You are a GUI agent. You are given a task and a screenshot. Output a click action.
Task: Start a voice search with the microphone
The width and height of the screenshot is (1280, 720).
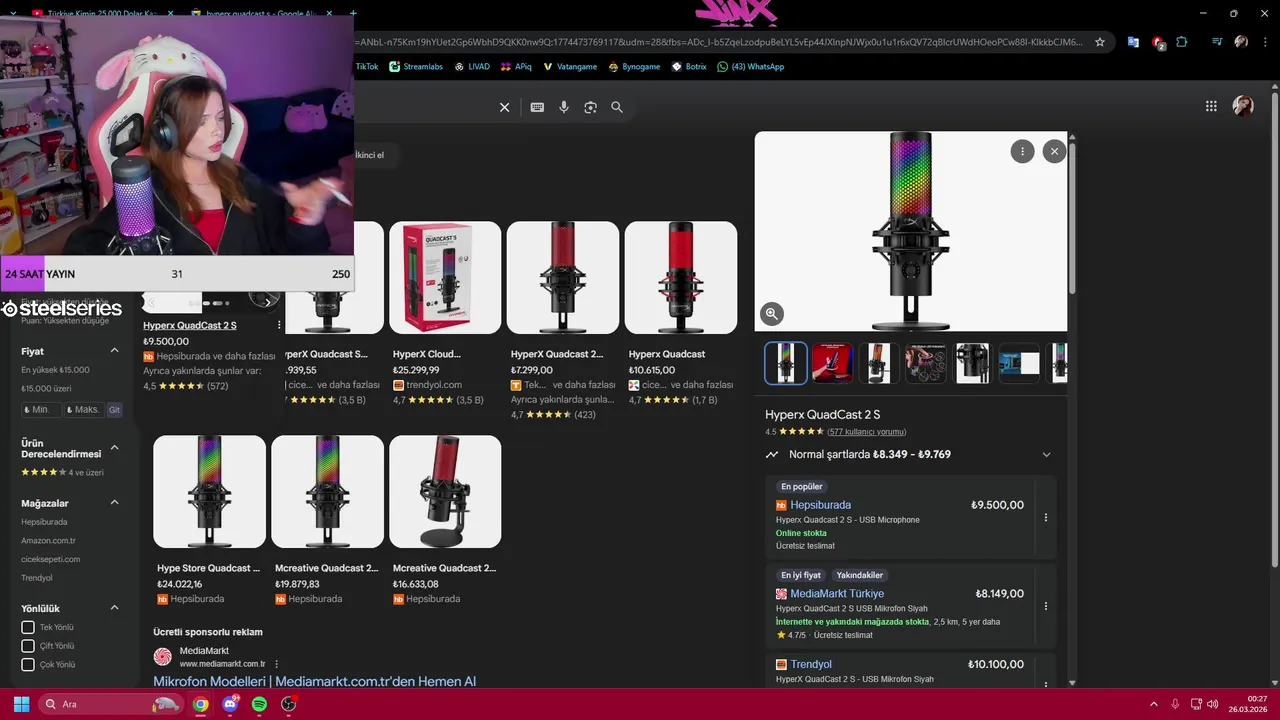click(x=564, y=107)
